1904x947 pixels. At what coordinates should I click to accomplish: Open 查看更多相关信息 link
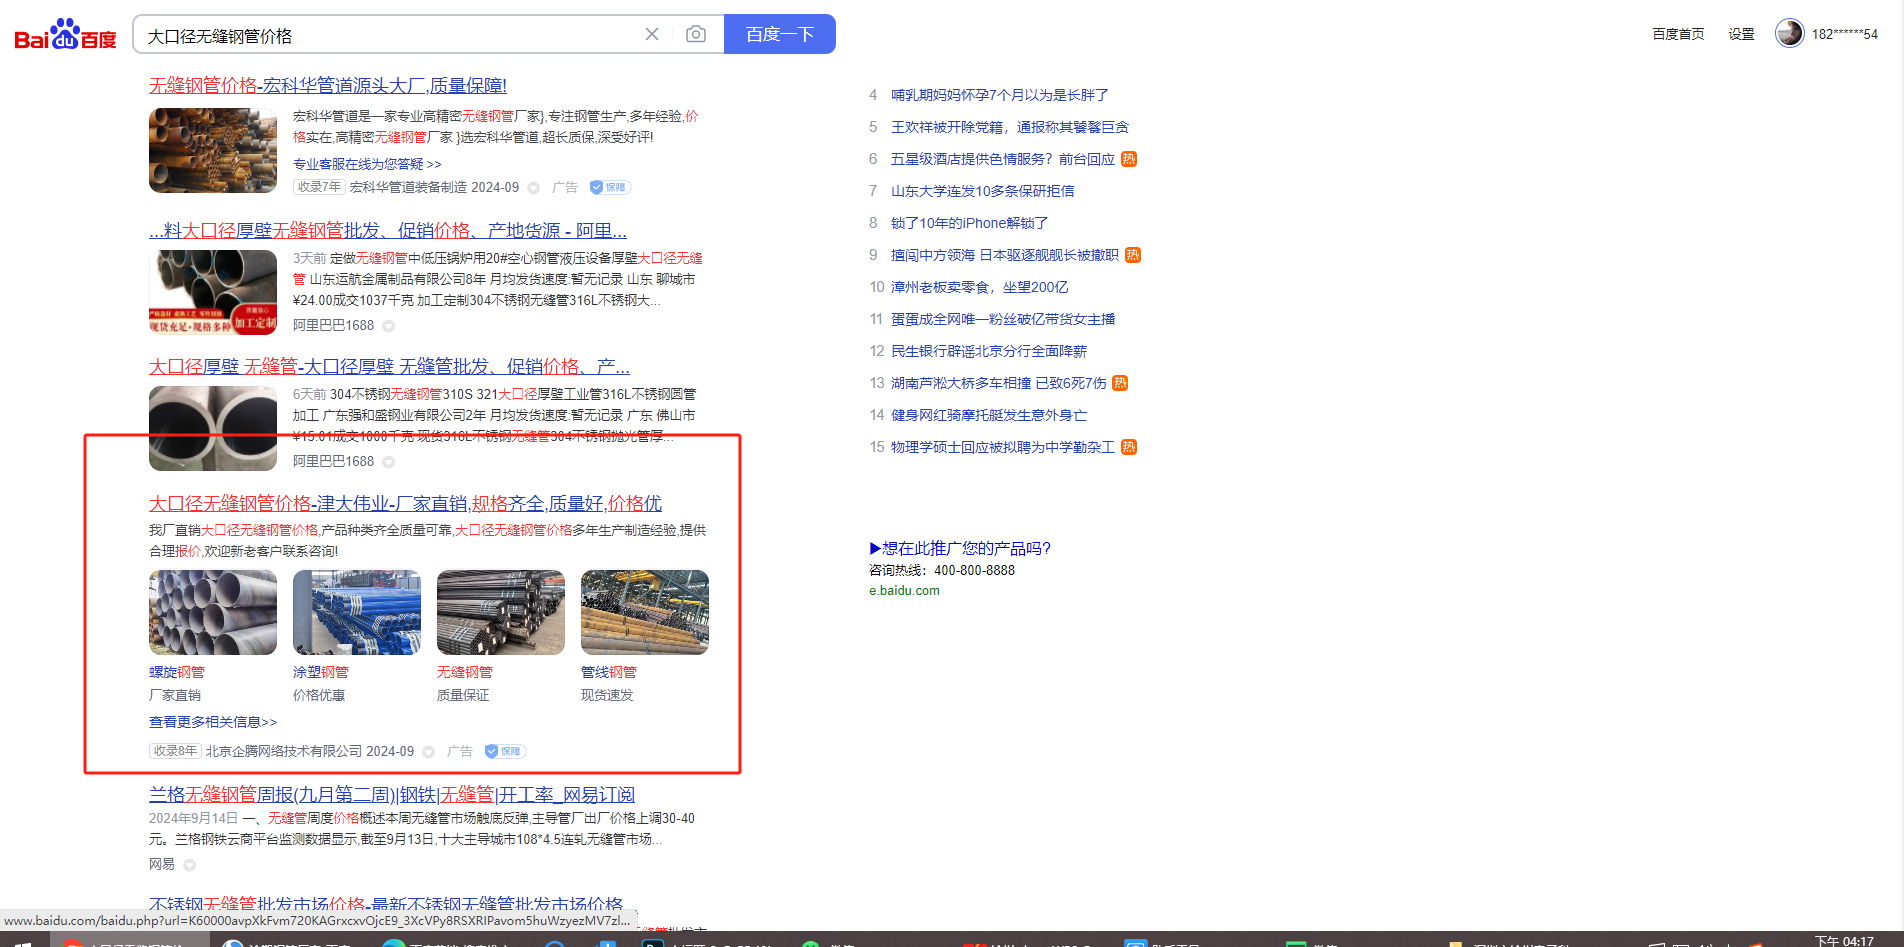[213, 722]
